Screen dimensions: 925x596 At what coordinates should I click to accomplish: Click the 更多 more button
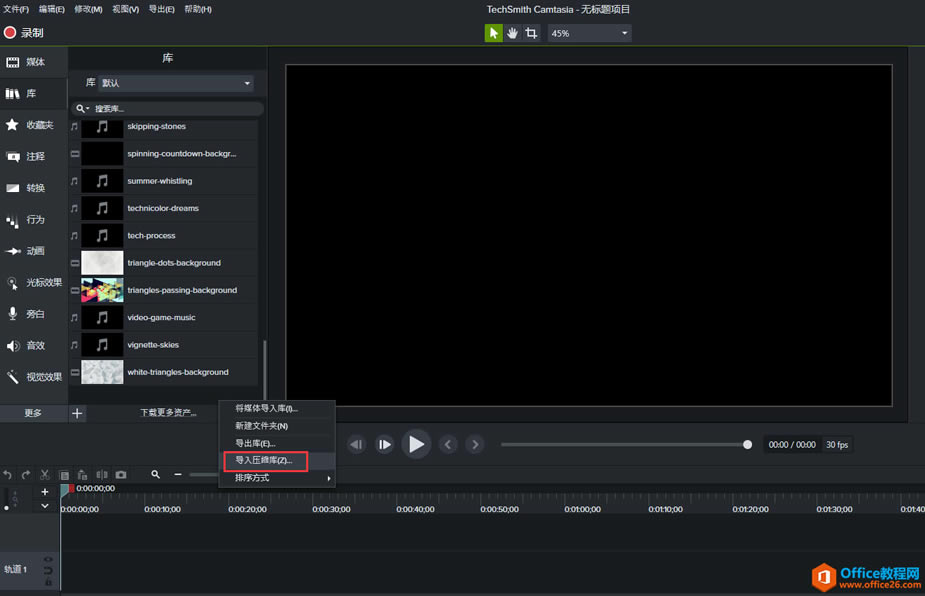tap(33, 413)
